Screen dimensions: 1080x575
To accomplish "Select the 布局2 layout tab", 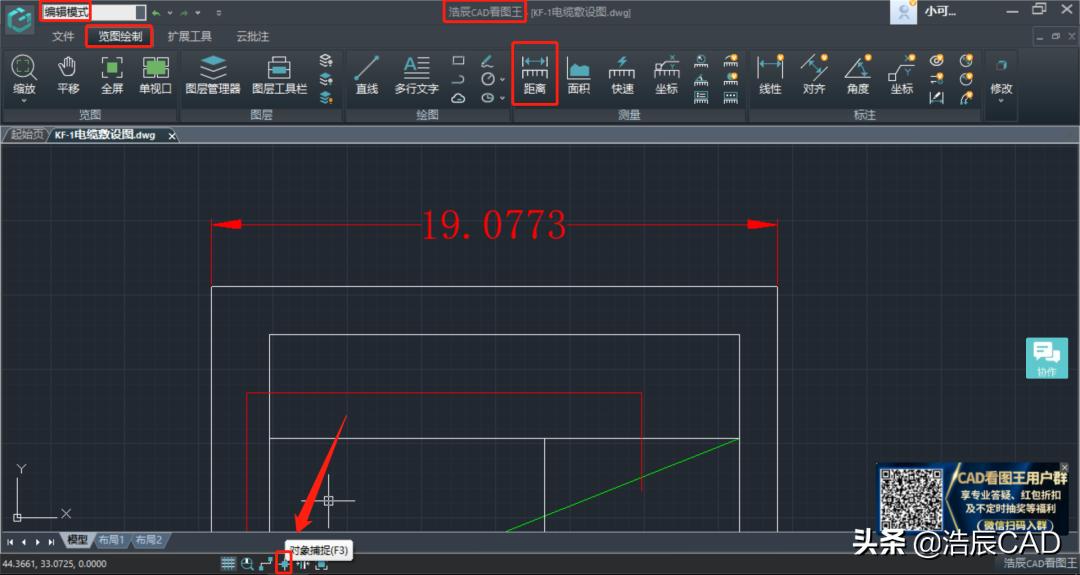I will [147, 540].
